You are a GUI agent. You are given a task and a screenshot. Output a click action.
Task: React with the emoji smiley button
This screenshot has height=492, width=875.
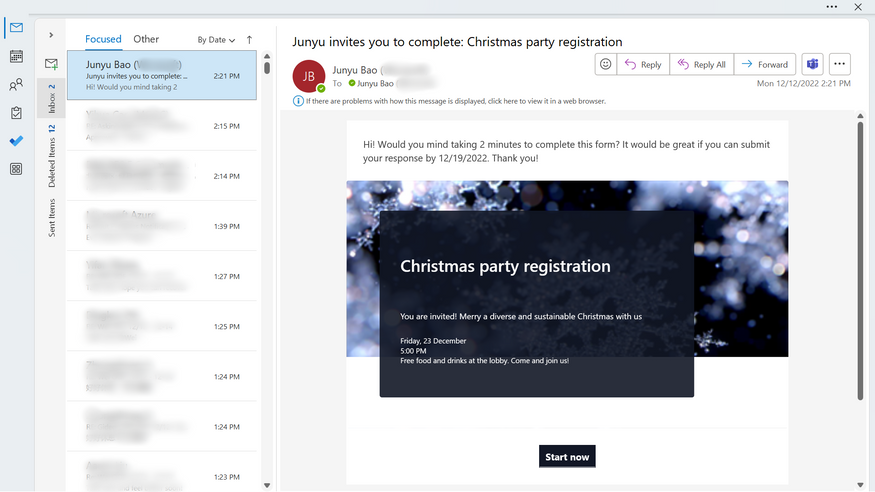pos(605,64)
